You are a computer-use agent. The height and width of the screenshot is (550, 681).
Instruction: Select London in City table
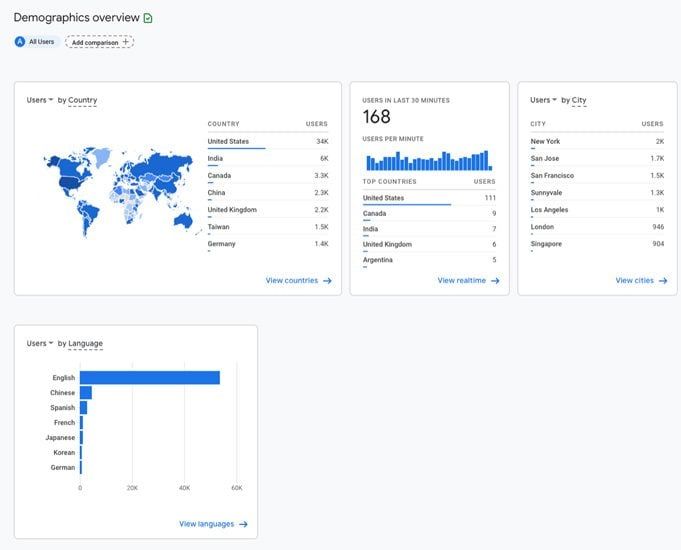pyautogui.click(x=597, y=227)
